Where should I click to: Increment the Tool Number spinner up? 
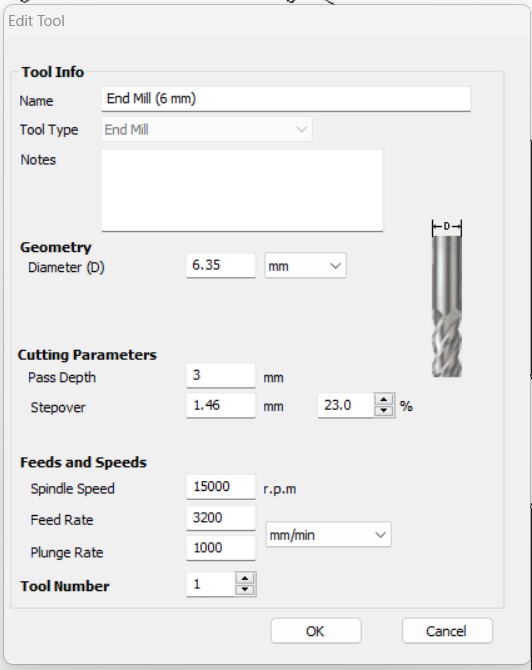(x=245, y=579)
